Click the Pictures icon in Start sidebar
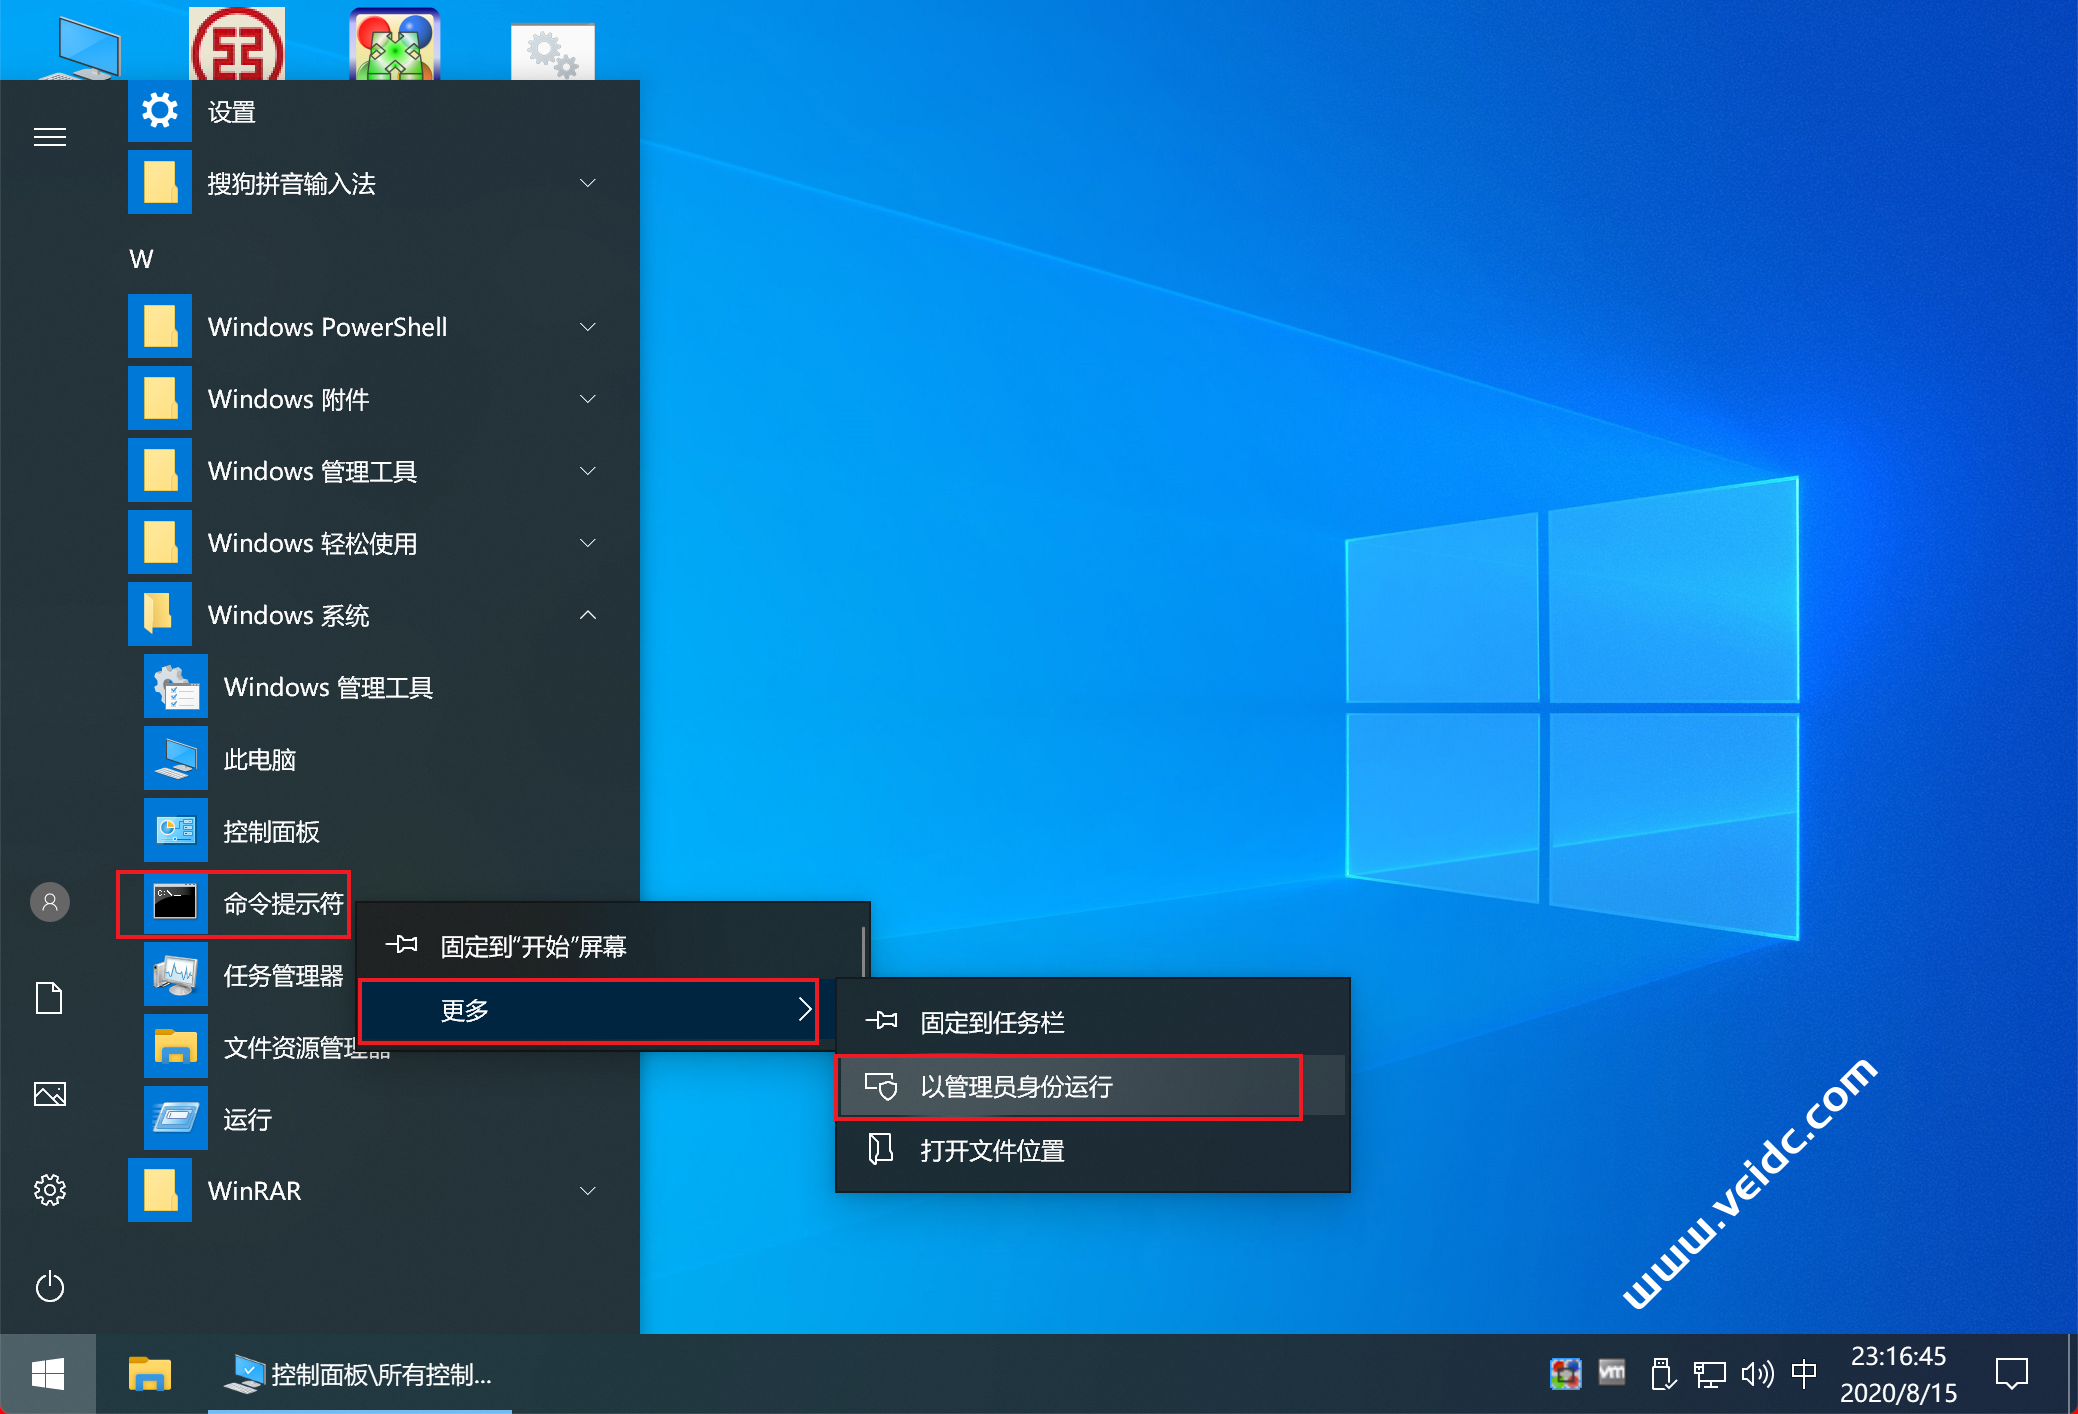This screenshot has width=2078, height=1414. point(49,1094)
